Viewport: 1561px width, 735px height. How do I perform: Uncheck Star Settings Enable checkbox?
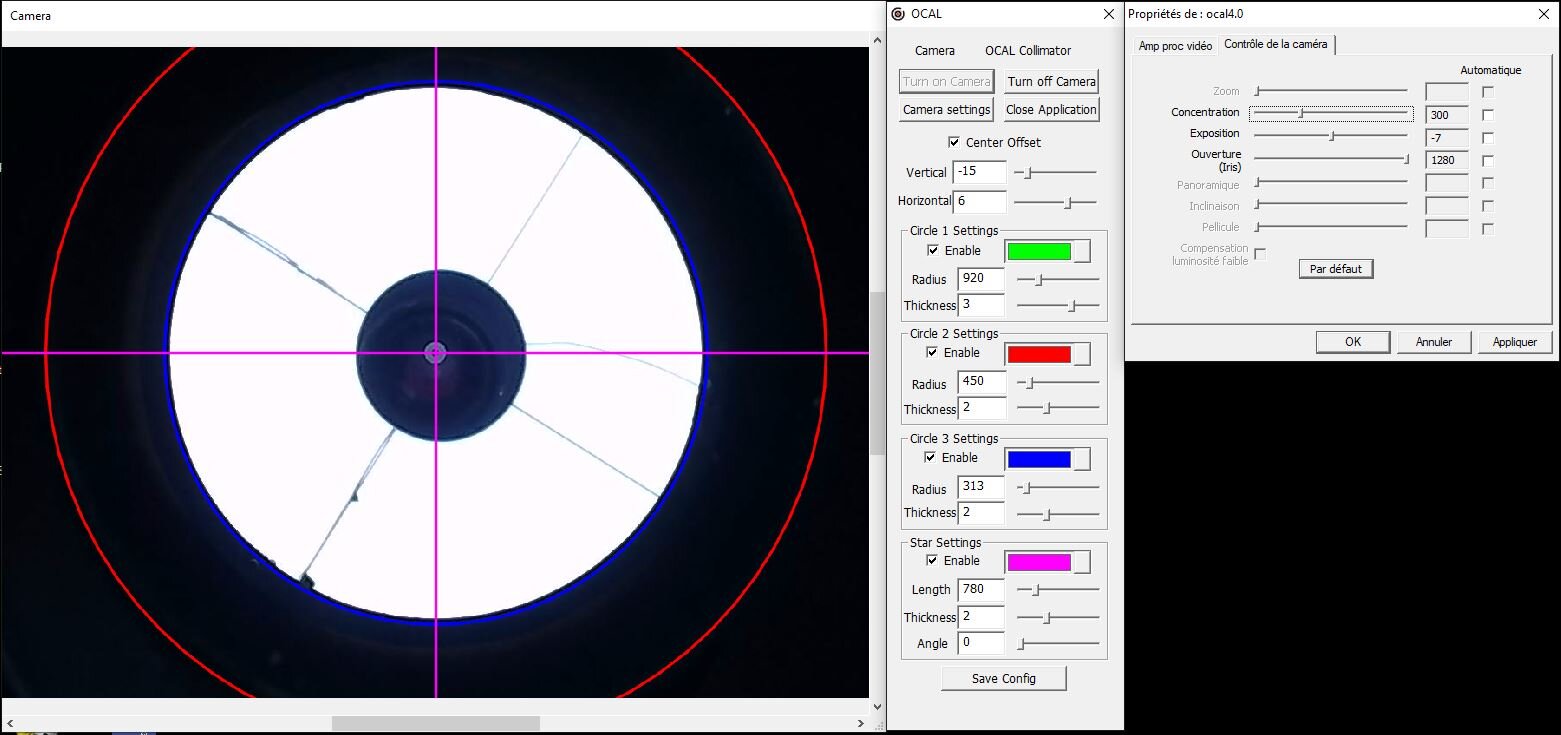(933, 560)
